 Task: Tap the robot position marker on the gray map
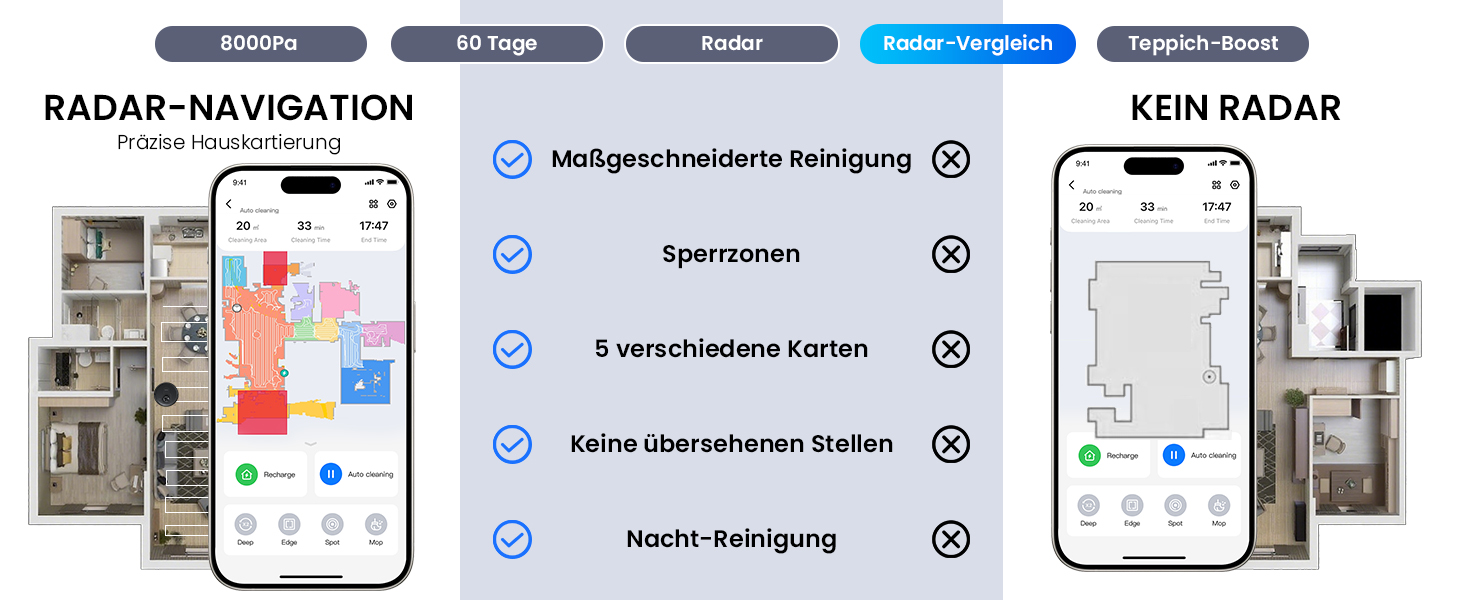pyautogui.click(x=1209, y=377)
